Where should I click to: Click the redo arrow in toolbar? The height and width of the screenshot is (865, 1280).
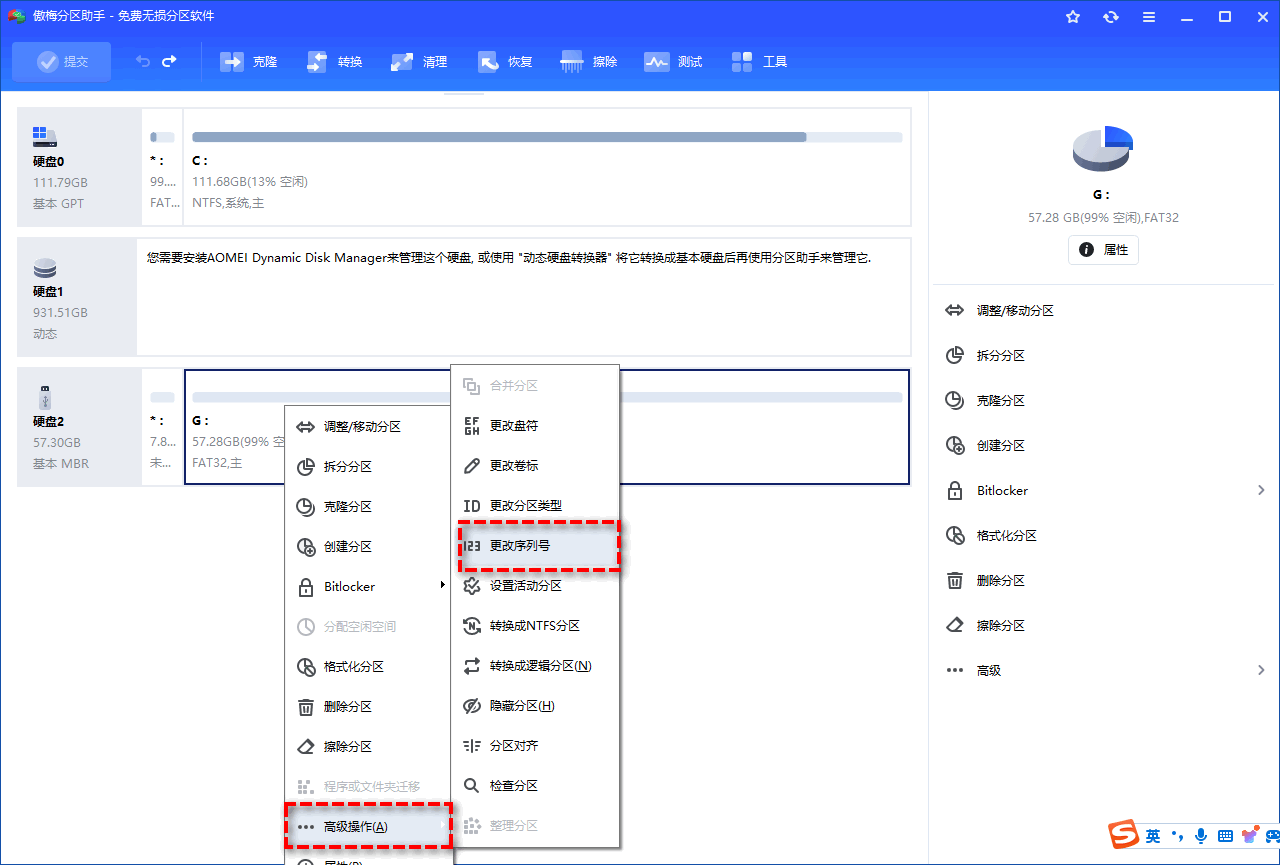169,62
